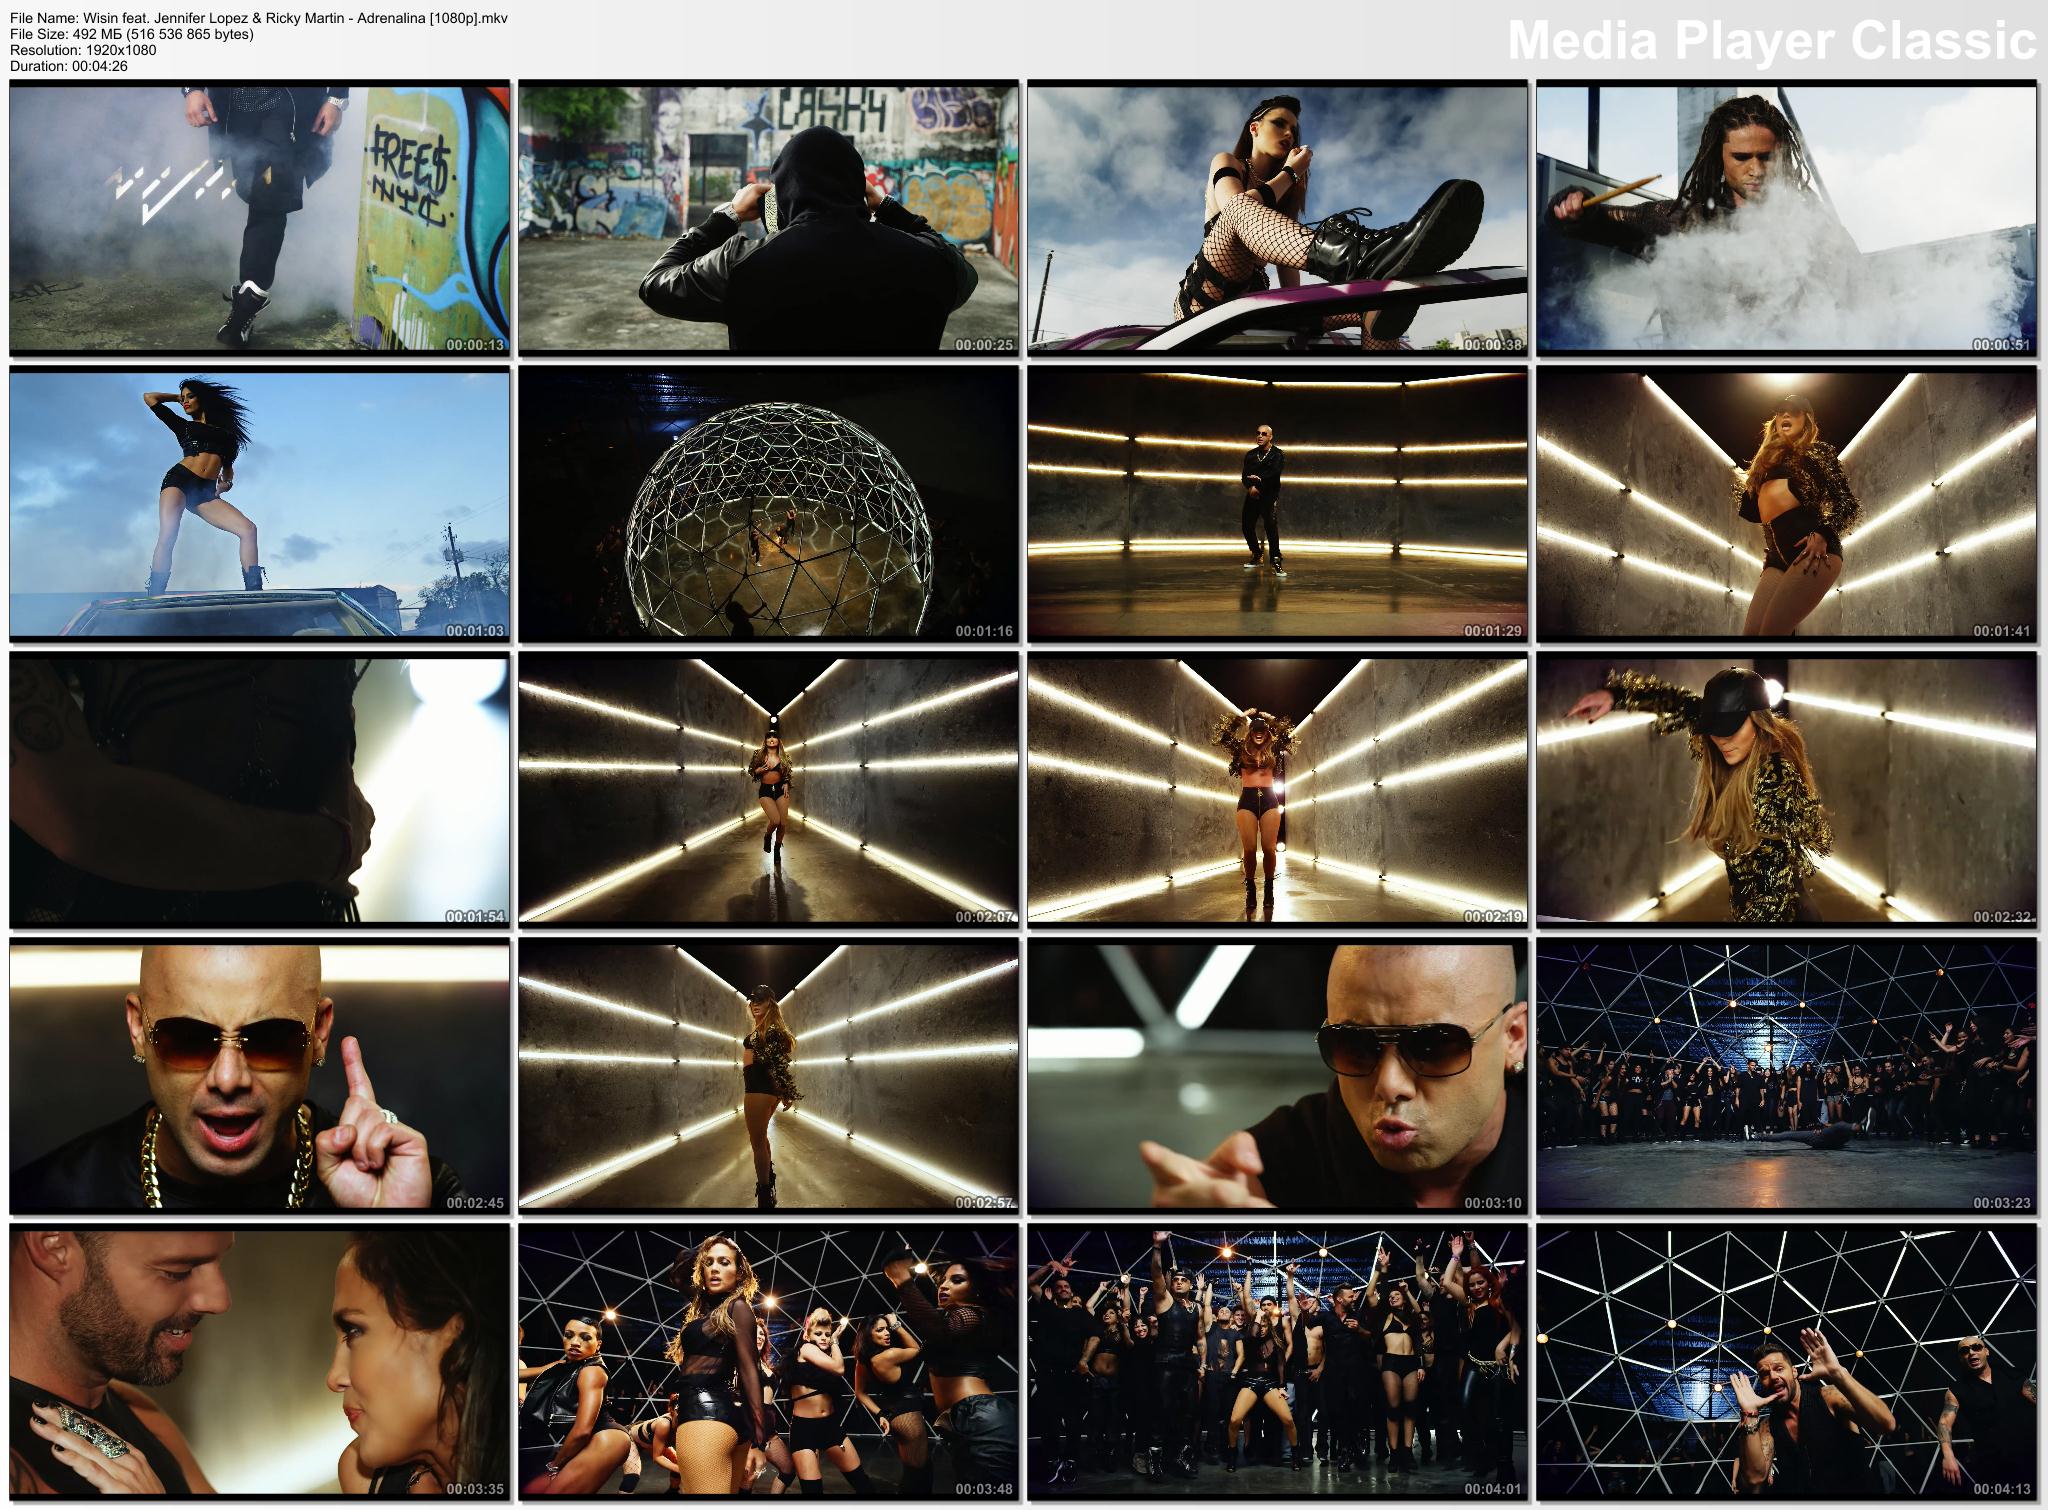Select the thumbnail marked 00:02:19

(1277, 789)
